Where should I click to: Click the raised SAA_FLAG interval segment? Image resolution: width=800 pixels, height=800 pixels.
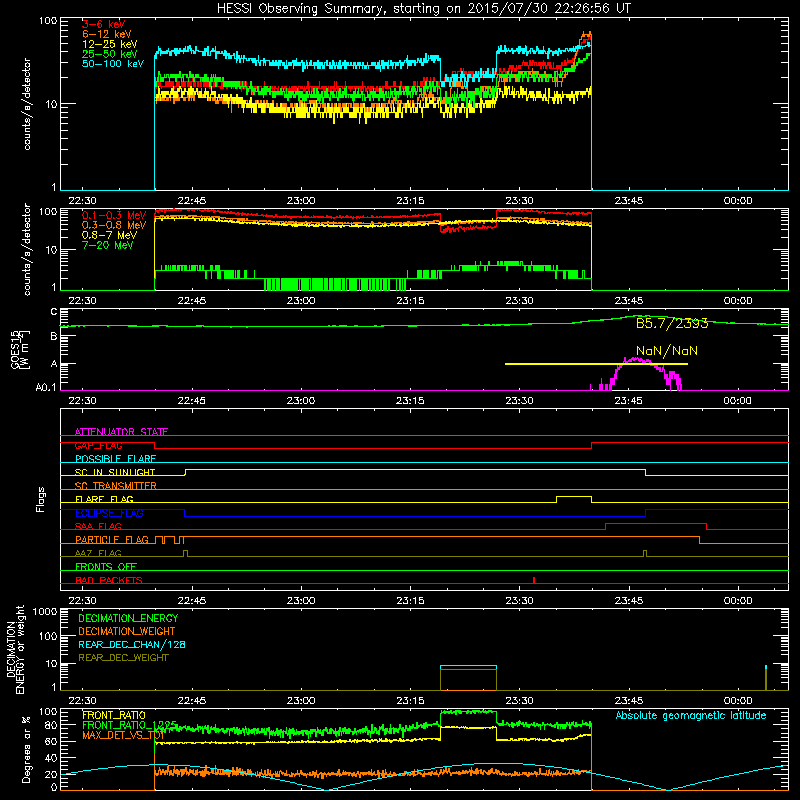click(656, 523)
